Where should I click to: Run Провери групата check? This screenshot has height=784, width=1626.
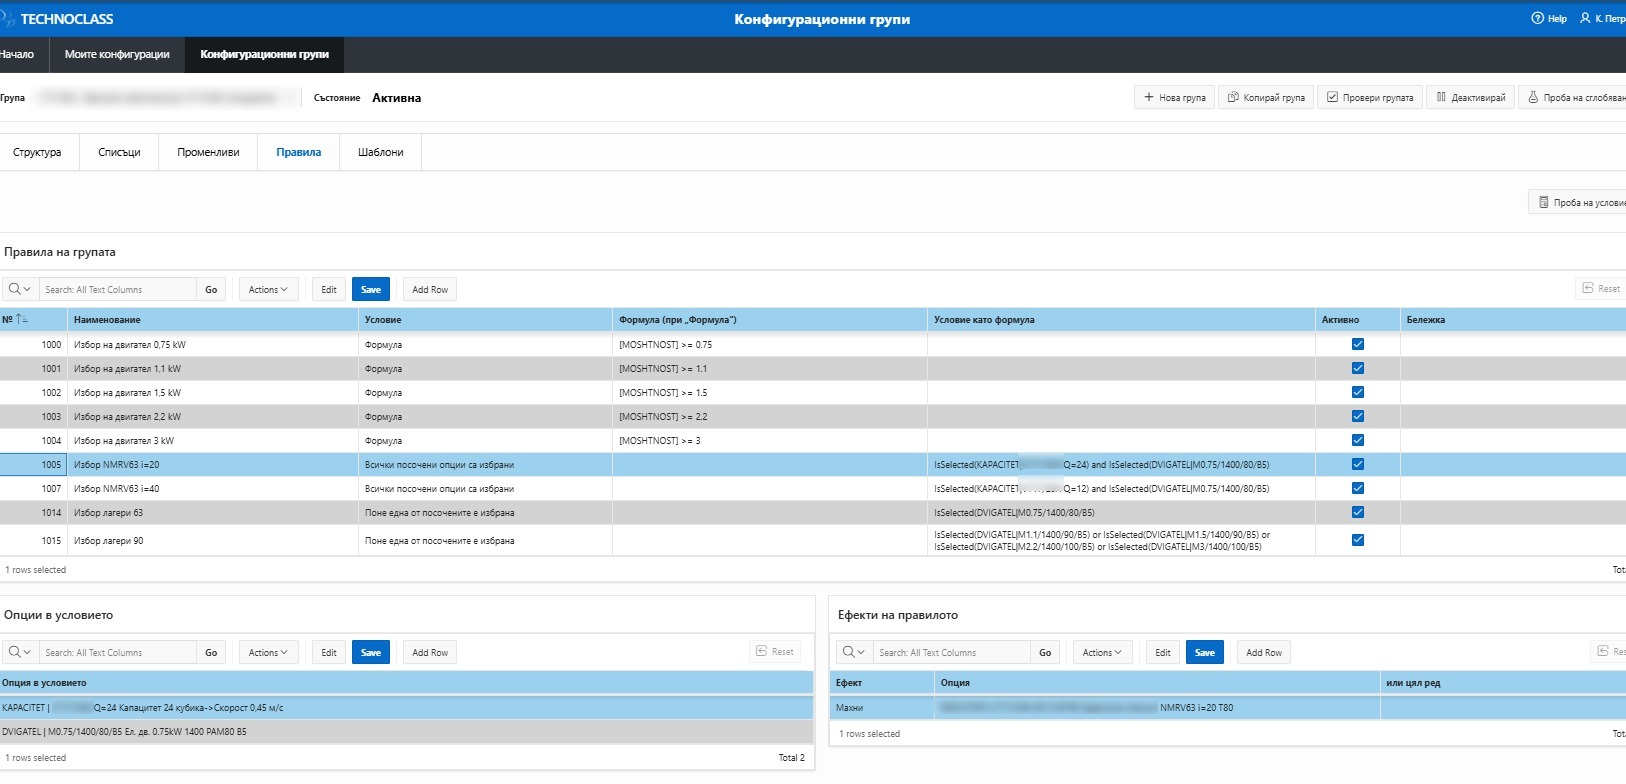(x=1369, y=97)
